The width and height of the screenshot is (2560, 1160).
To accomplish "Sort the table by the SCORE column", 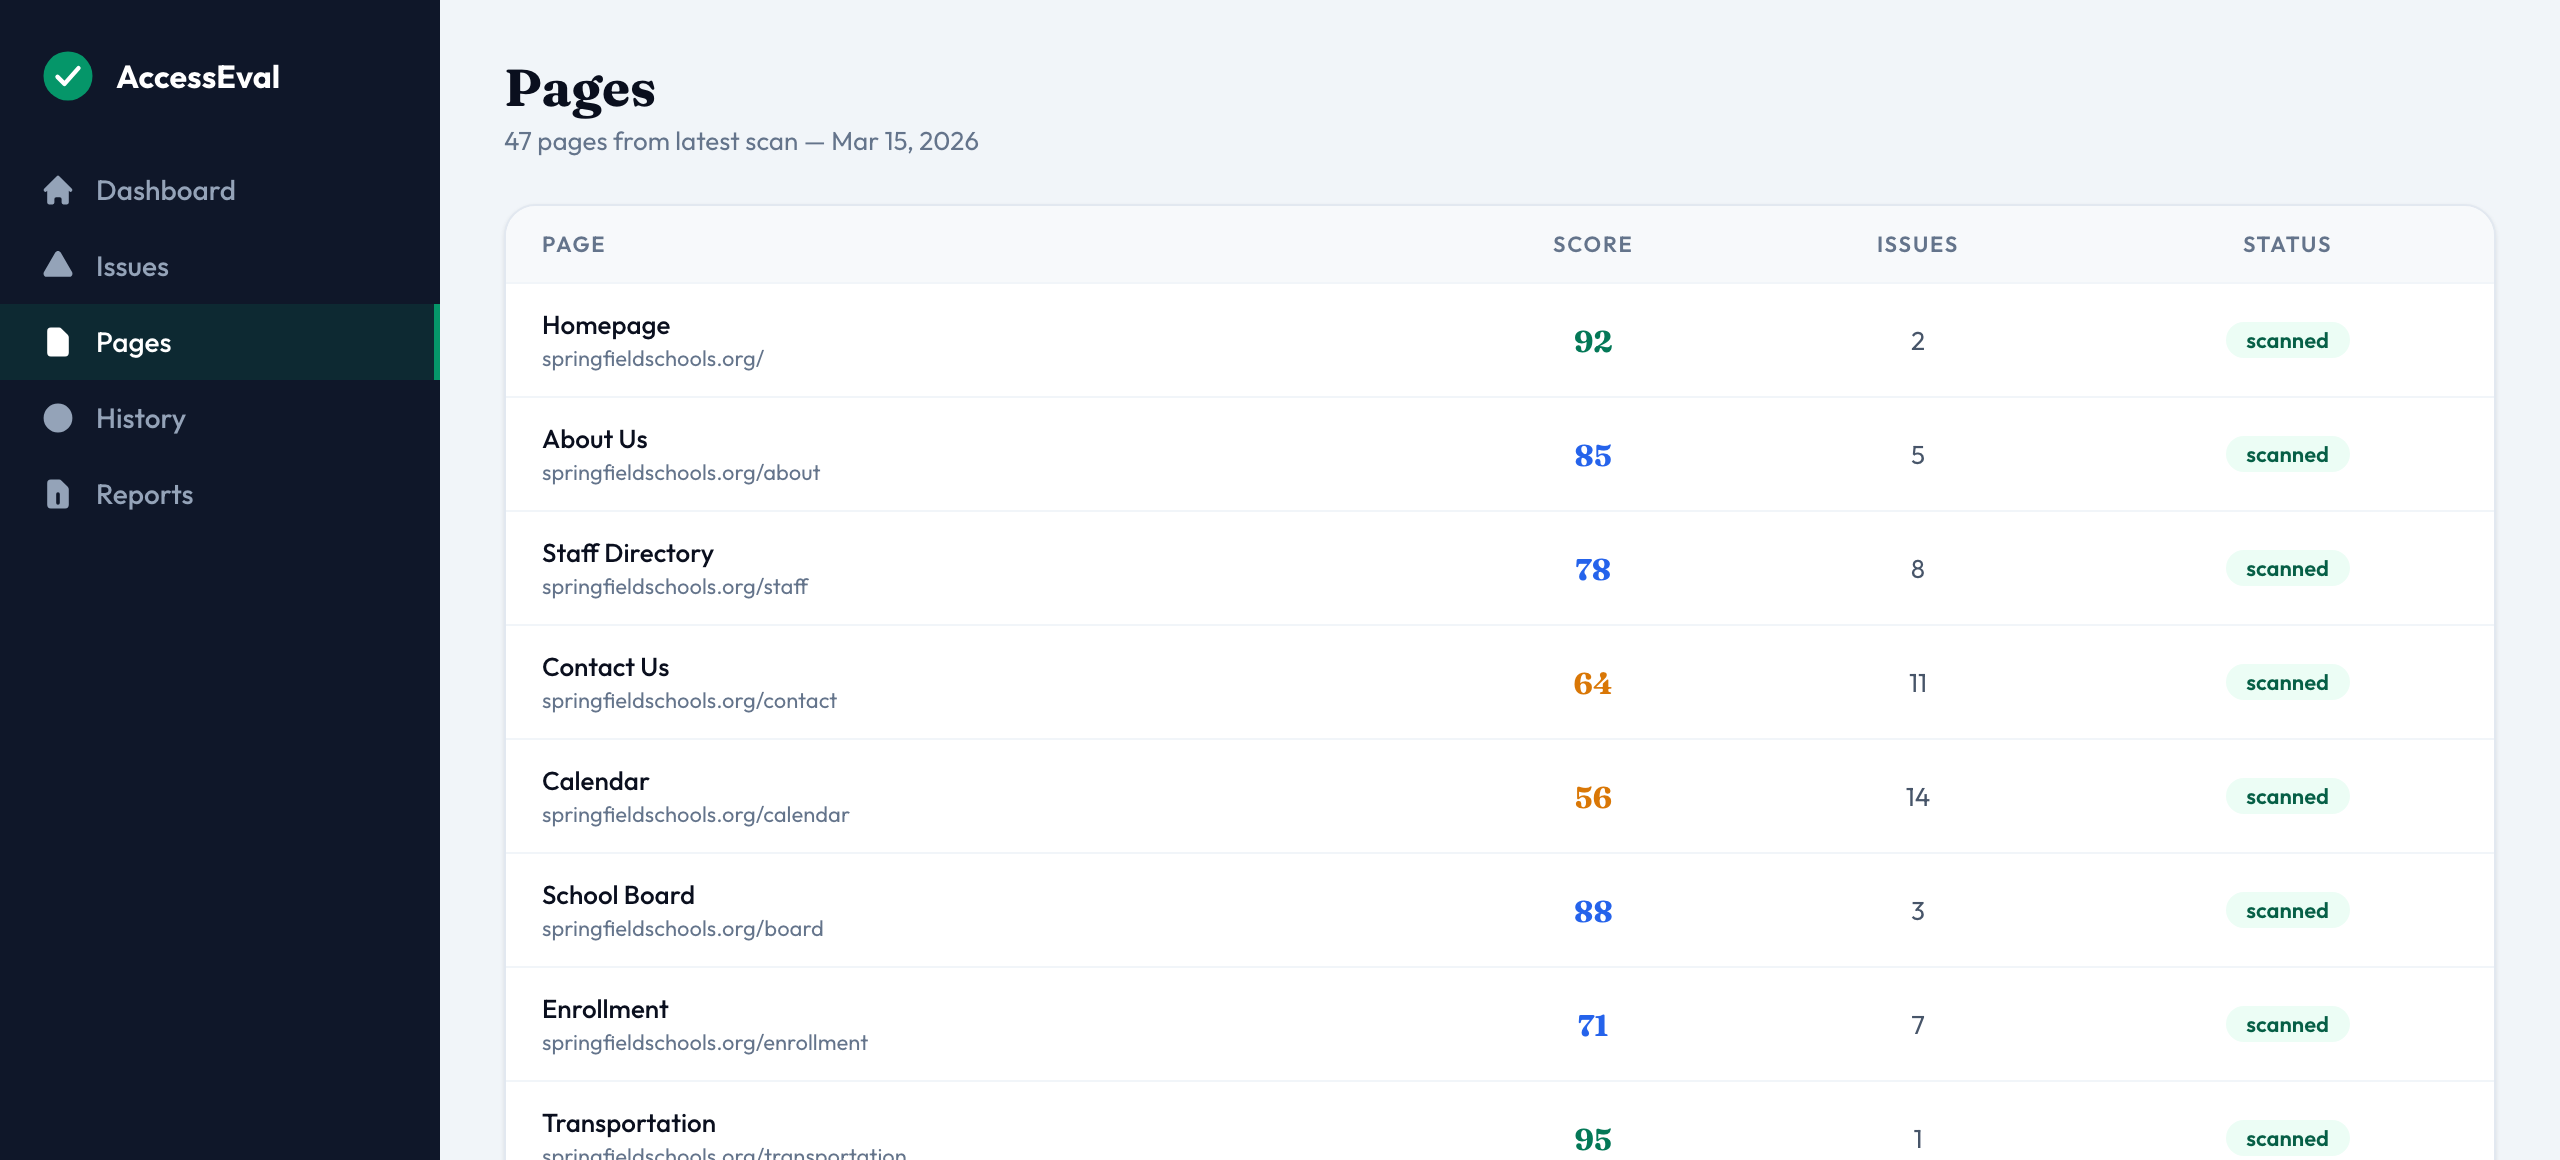I will pyautogui.click(x=1592, y=244).
